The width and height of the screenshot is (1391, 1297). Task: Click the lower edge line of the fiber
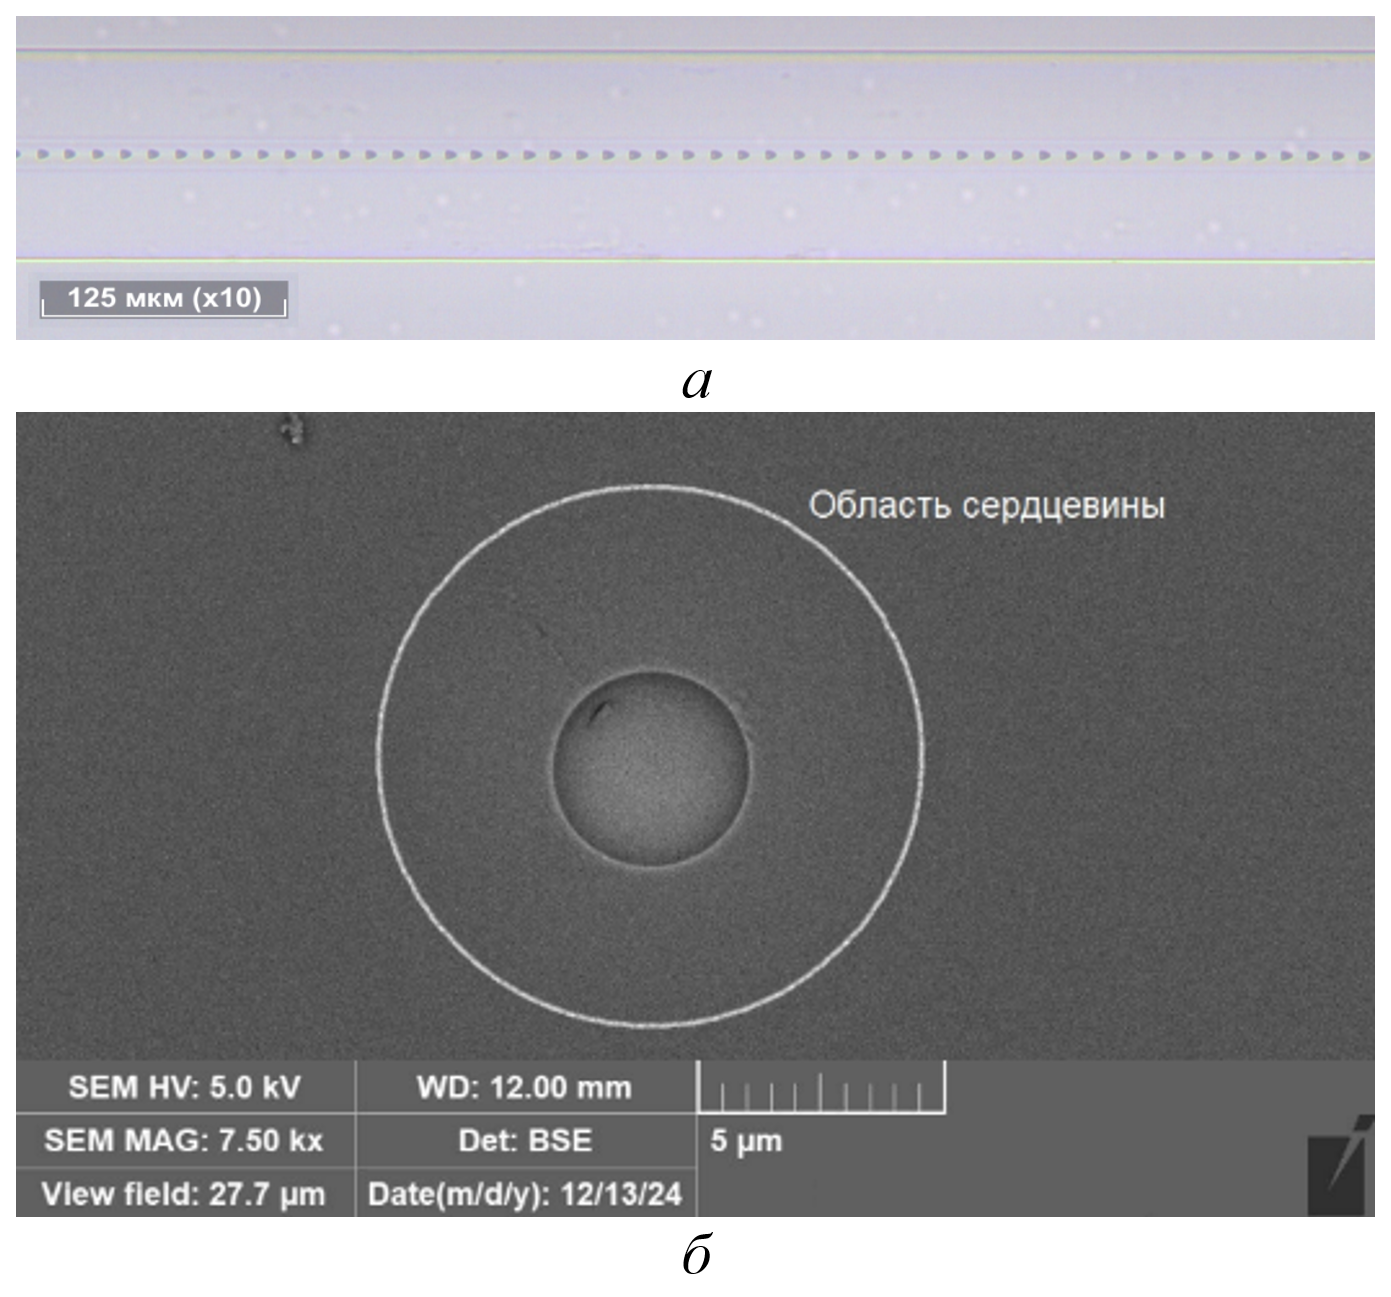[x=695, y=261]
